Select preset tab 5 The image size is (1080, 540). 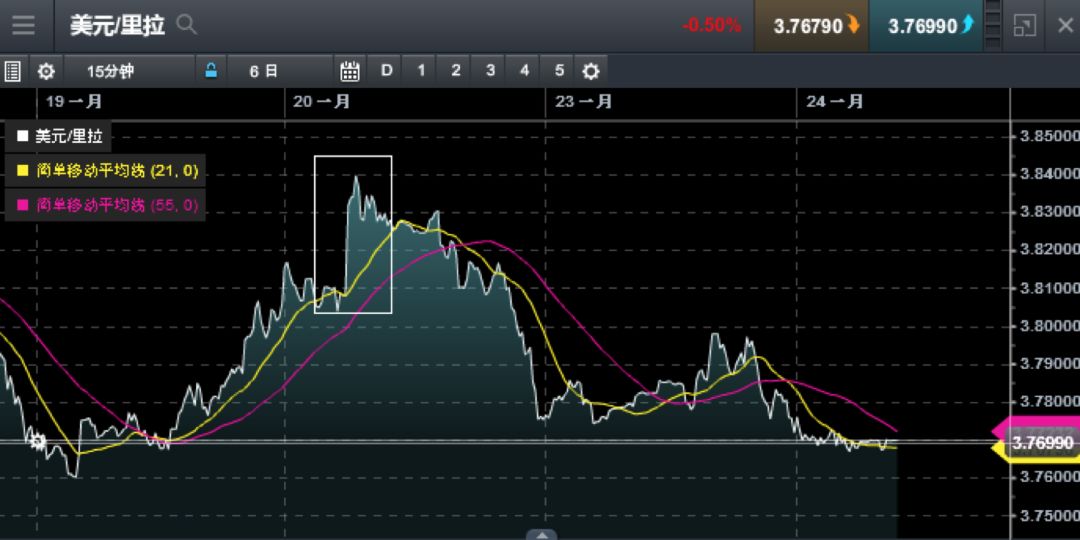click(x=559, y=70)
